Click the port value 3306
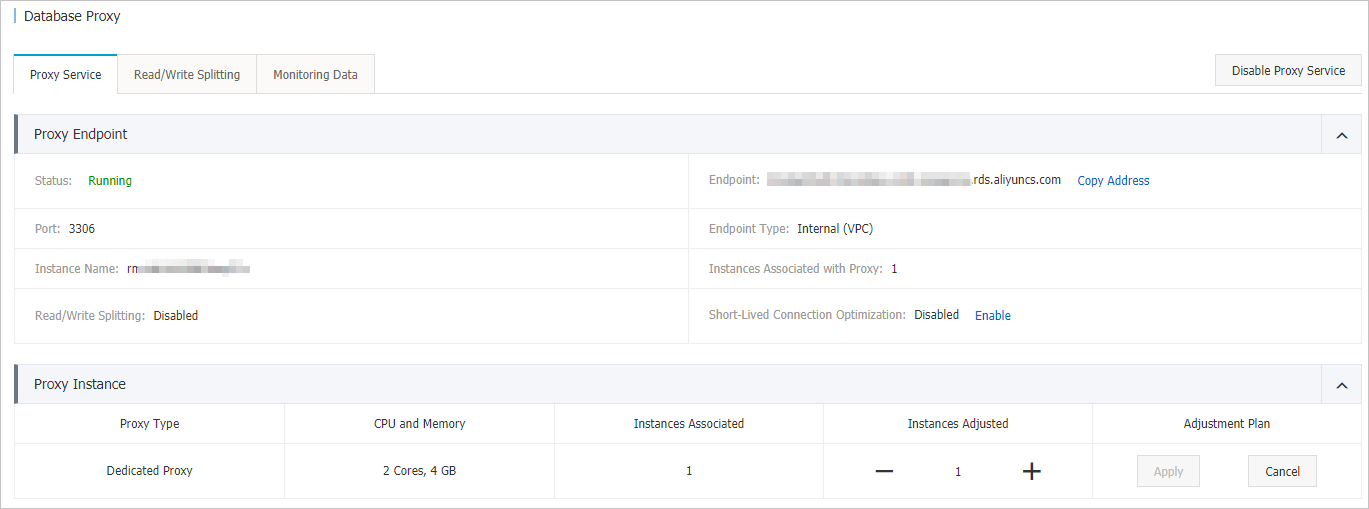1369x509 pixels. click(82, 229)
